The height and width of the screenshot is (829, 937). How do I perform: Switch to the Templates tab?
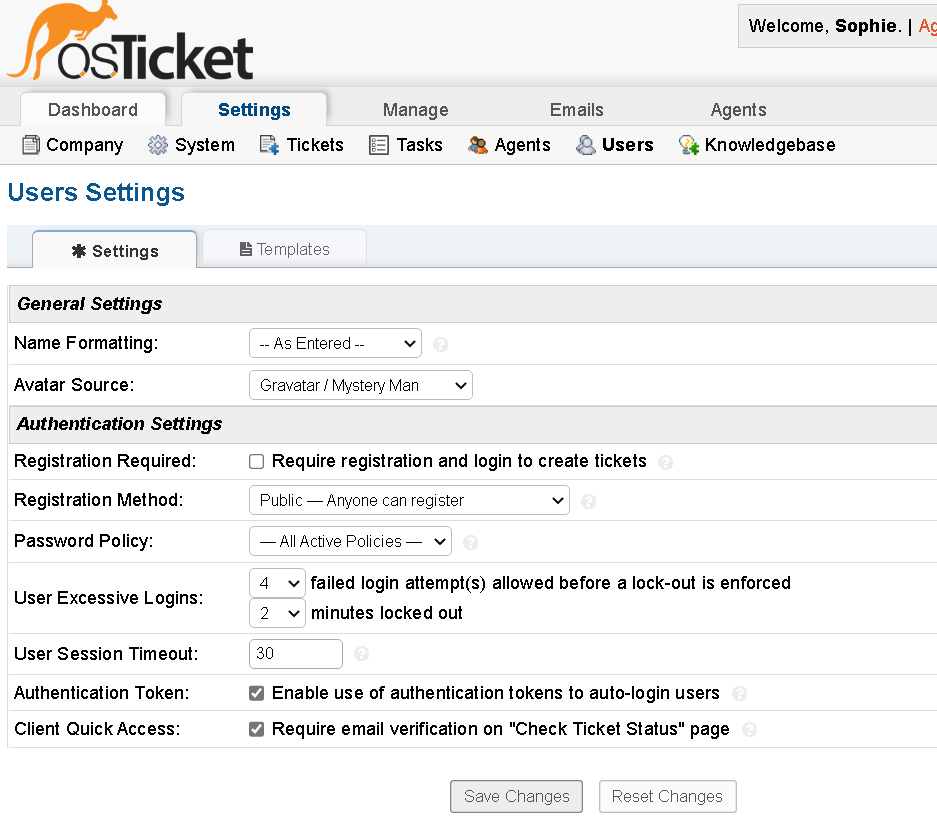click(x=285, y=249)
